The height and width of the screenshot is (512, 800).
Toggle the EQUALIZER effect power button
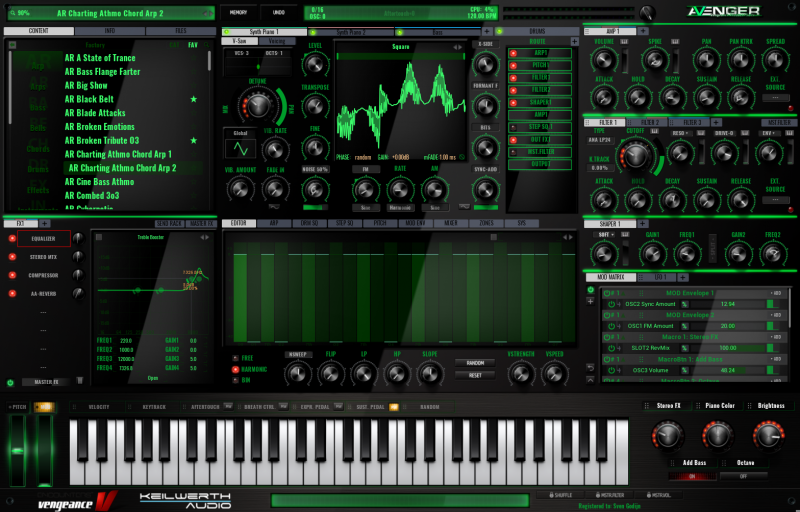coord(12,239)
